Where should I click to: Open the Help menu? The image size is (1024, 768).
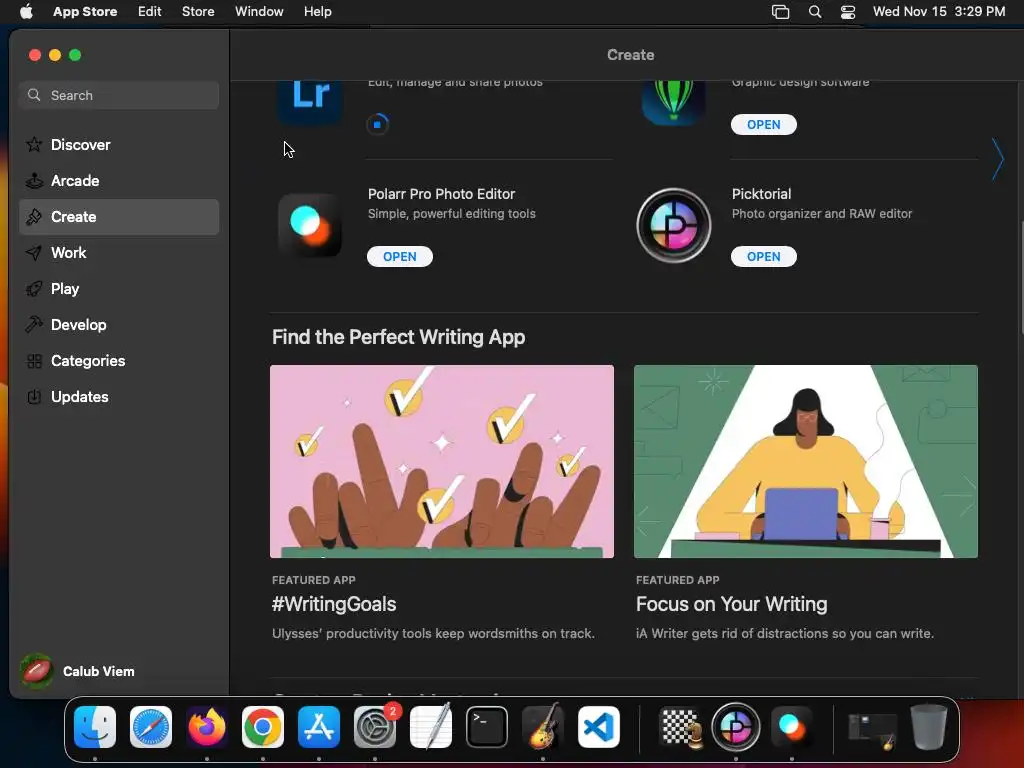click(x=317, y=12)
